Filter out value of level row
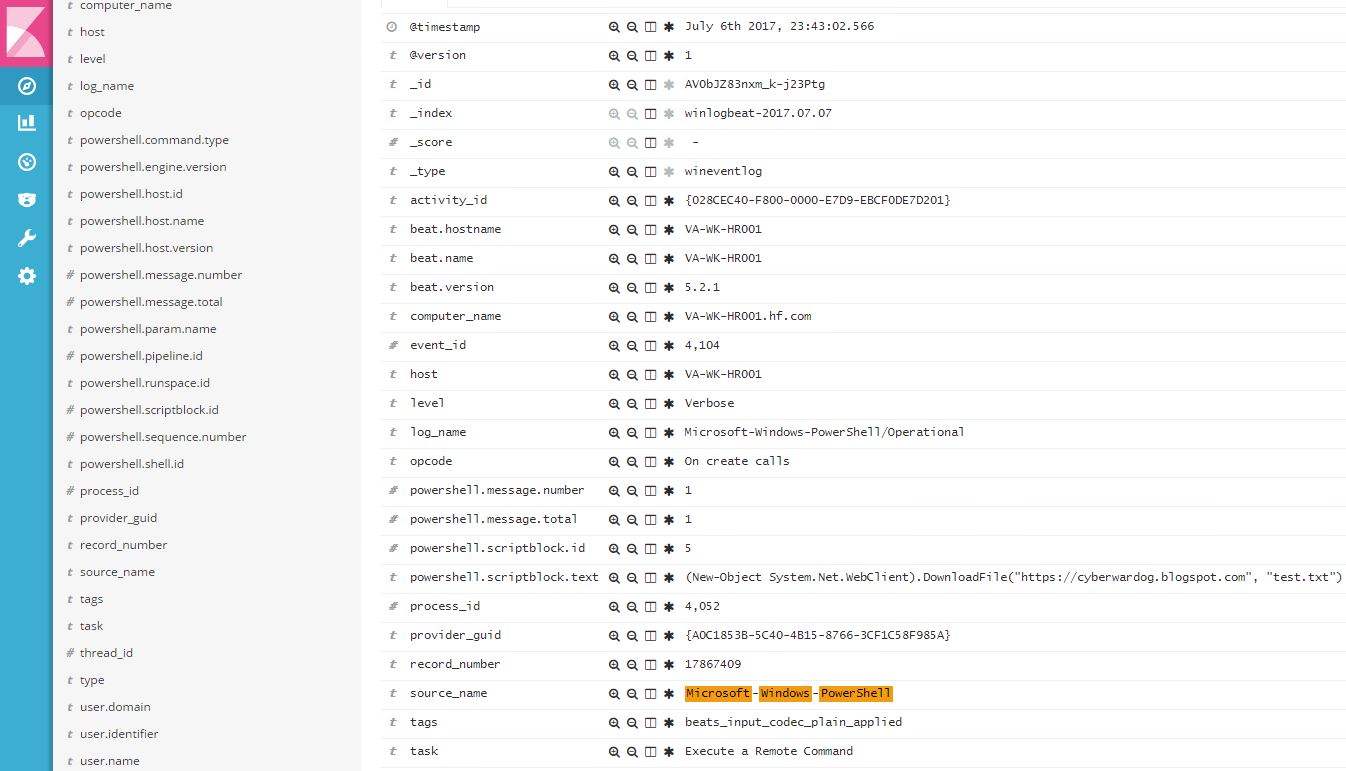This screenshot has width=1346, height=771. pos(632,403)
